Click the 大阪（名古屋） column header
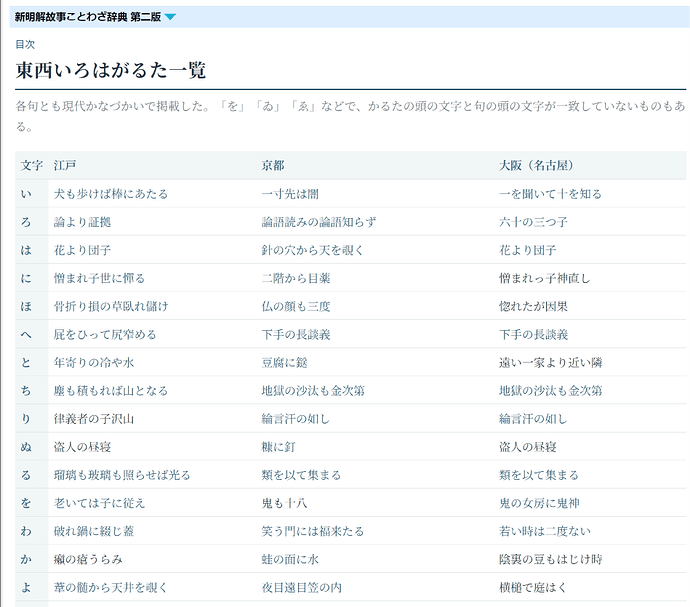 (536, 166)
